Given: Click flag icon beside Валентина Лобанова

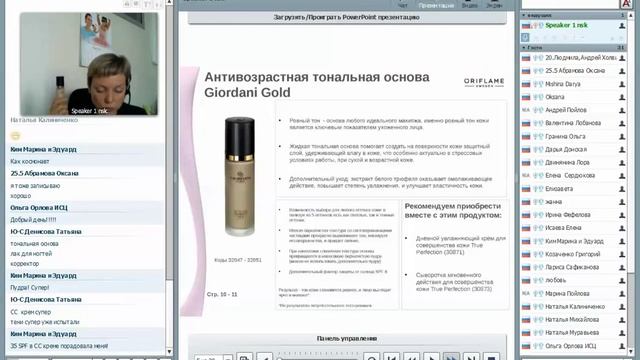Looking at the screenshot, I should click(526, 123).
